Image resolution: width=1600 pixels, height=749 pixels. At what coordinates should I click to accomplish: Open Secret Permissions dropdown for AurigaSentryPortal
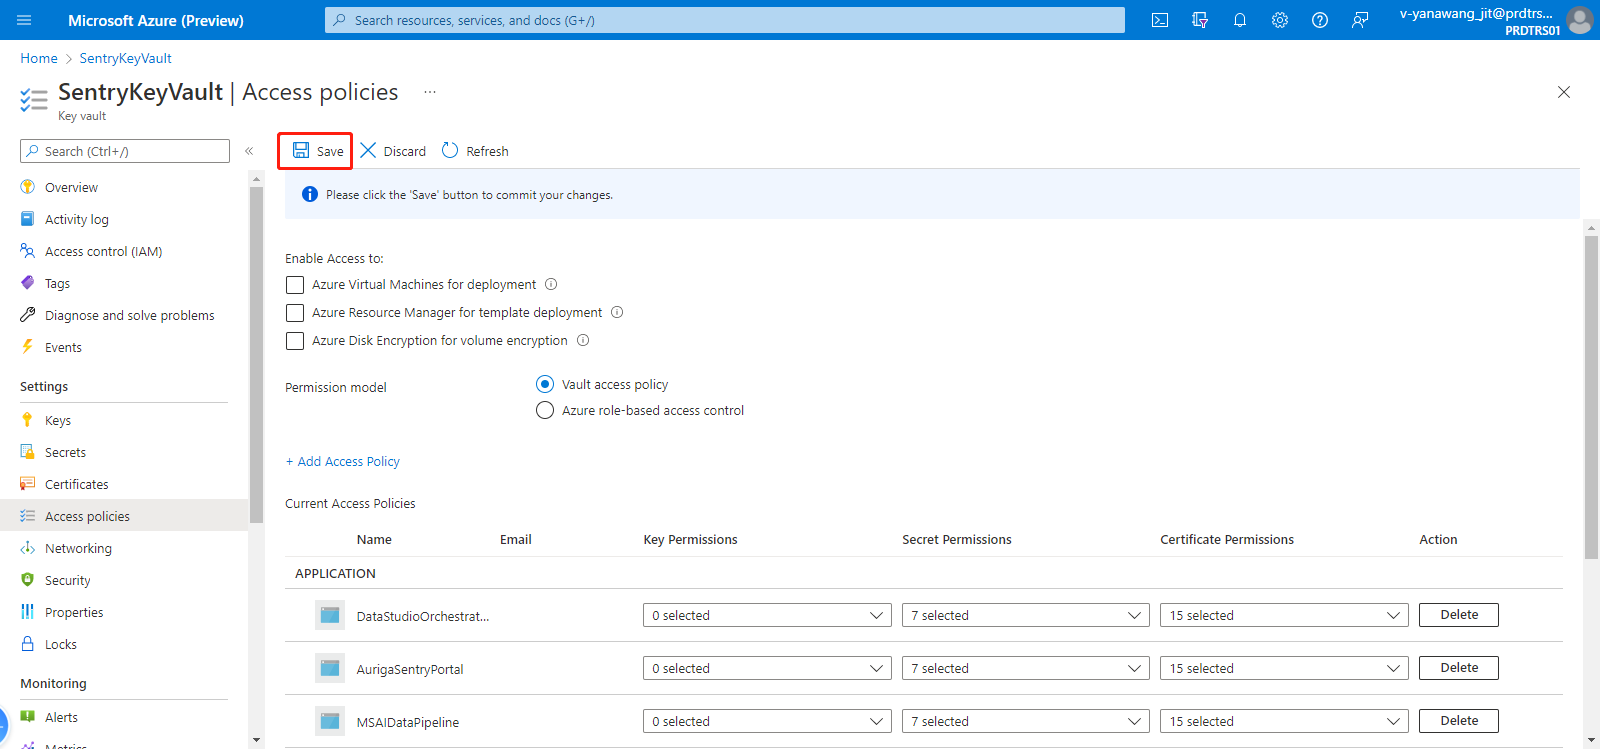[1026, 668]
